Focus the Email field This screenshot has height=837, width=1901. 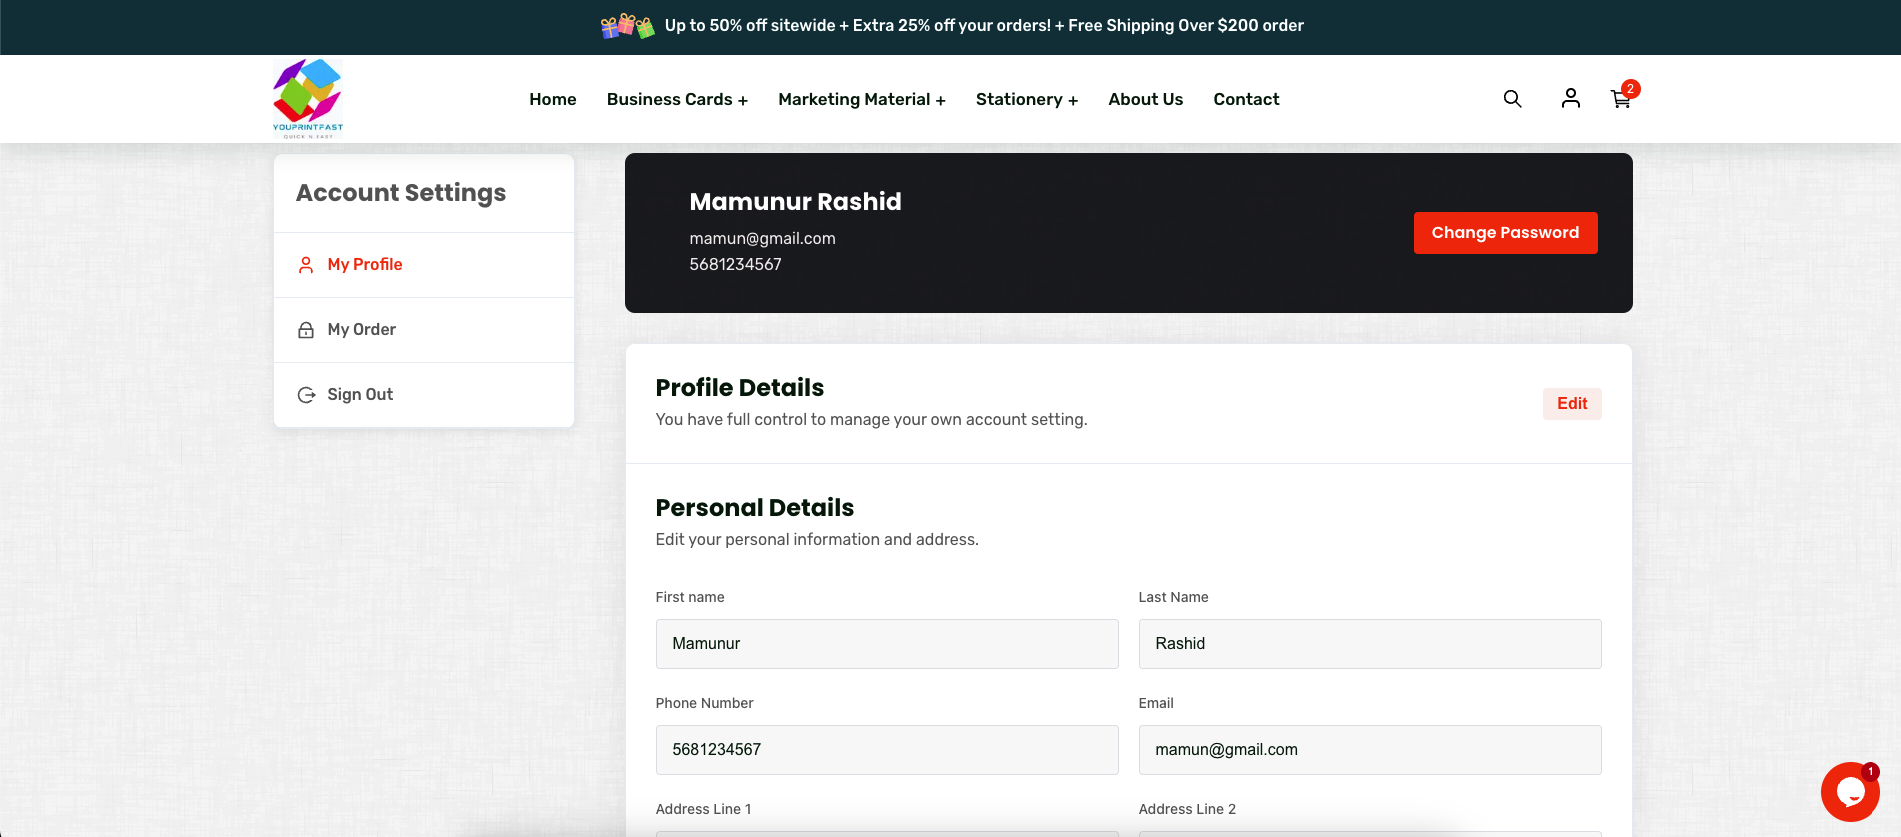(x=1370, y=750)
